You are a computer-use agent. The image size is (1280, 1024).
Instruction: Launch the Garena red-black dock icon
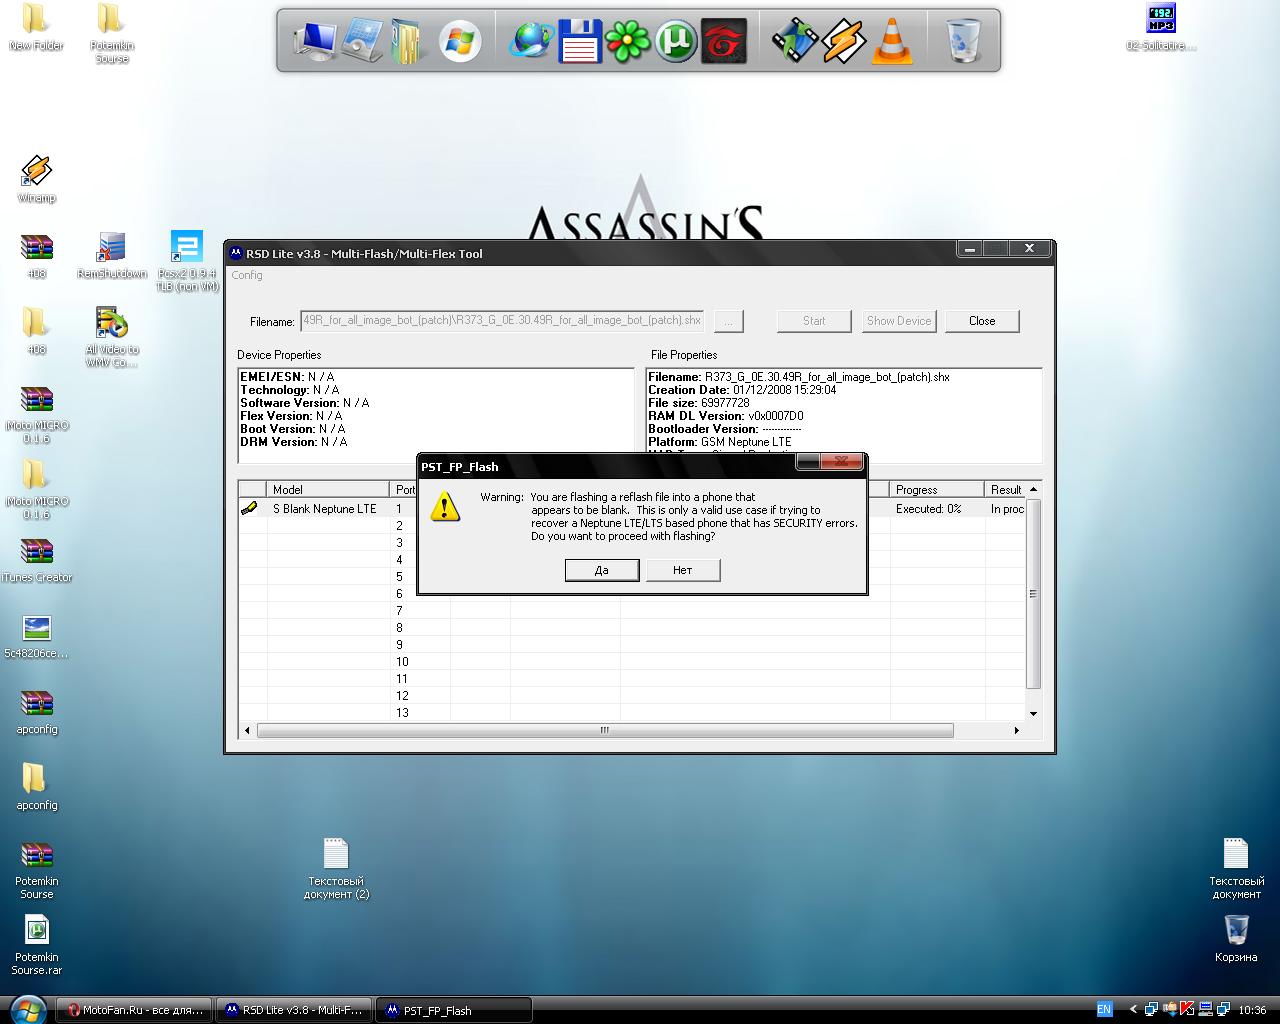click(x=724, y=41)
